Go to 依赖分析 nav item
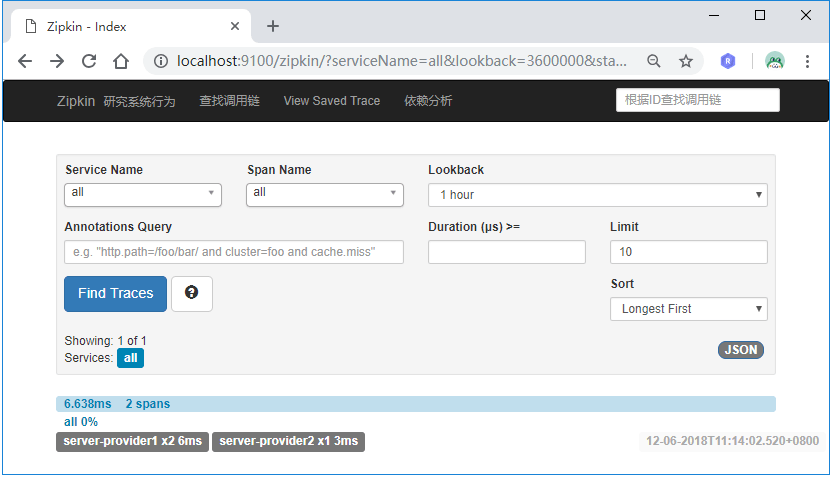 coord(428,101)
